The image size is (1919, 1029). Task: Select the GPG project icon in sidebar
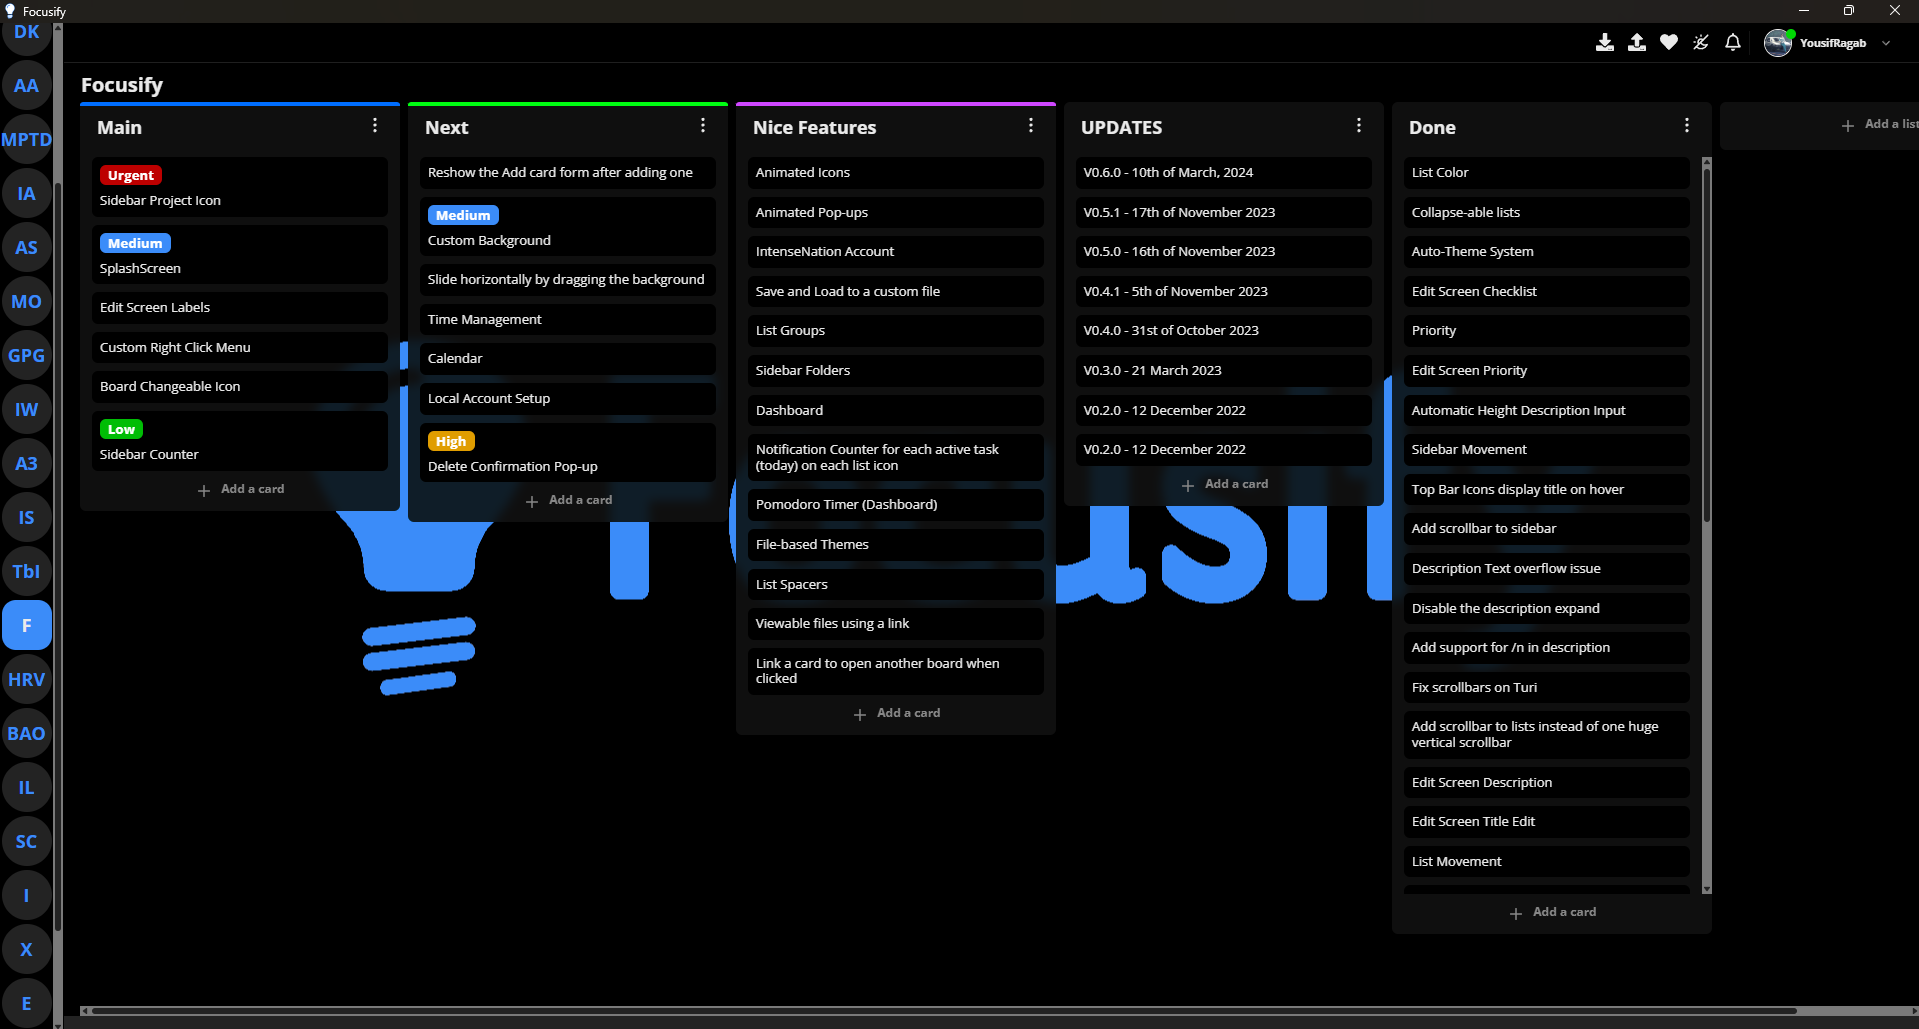pos(26,356)
